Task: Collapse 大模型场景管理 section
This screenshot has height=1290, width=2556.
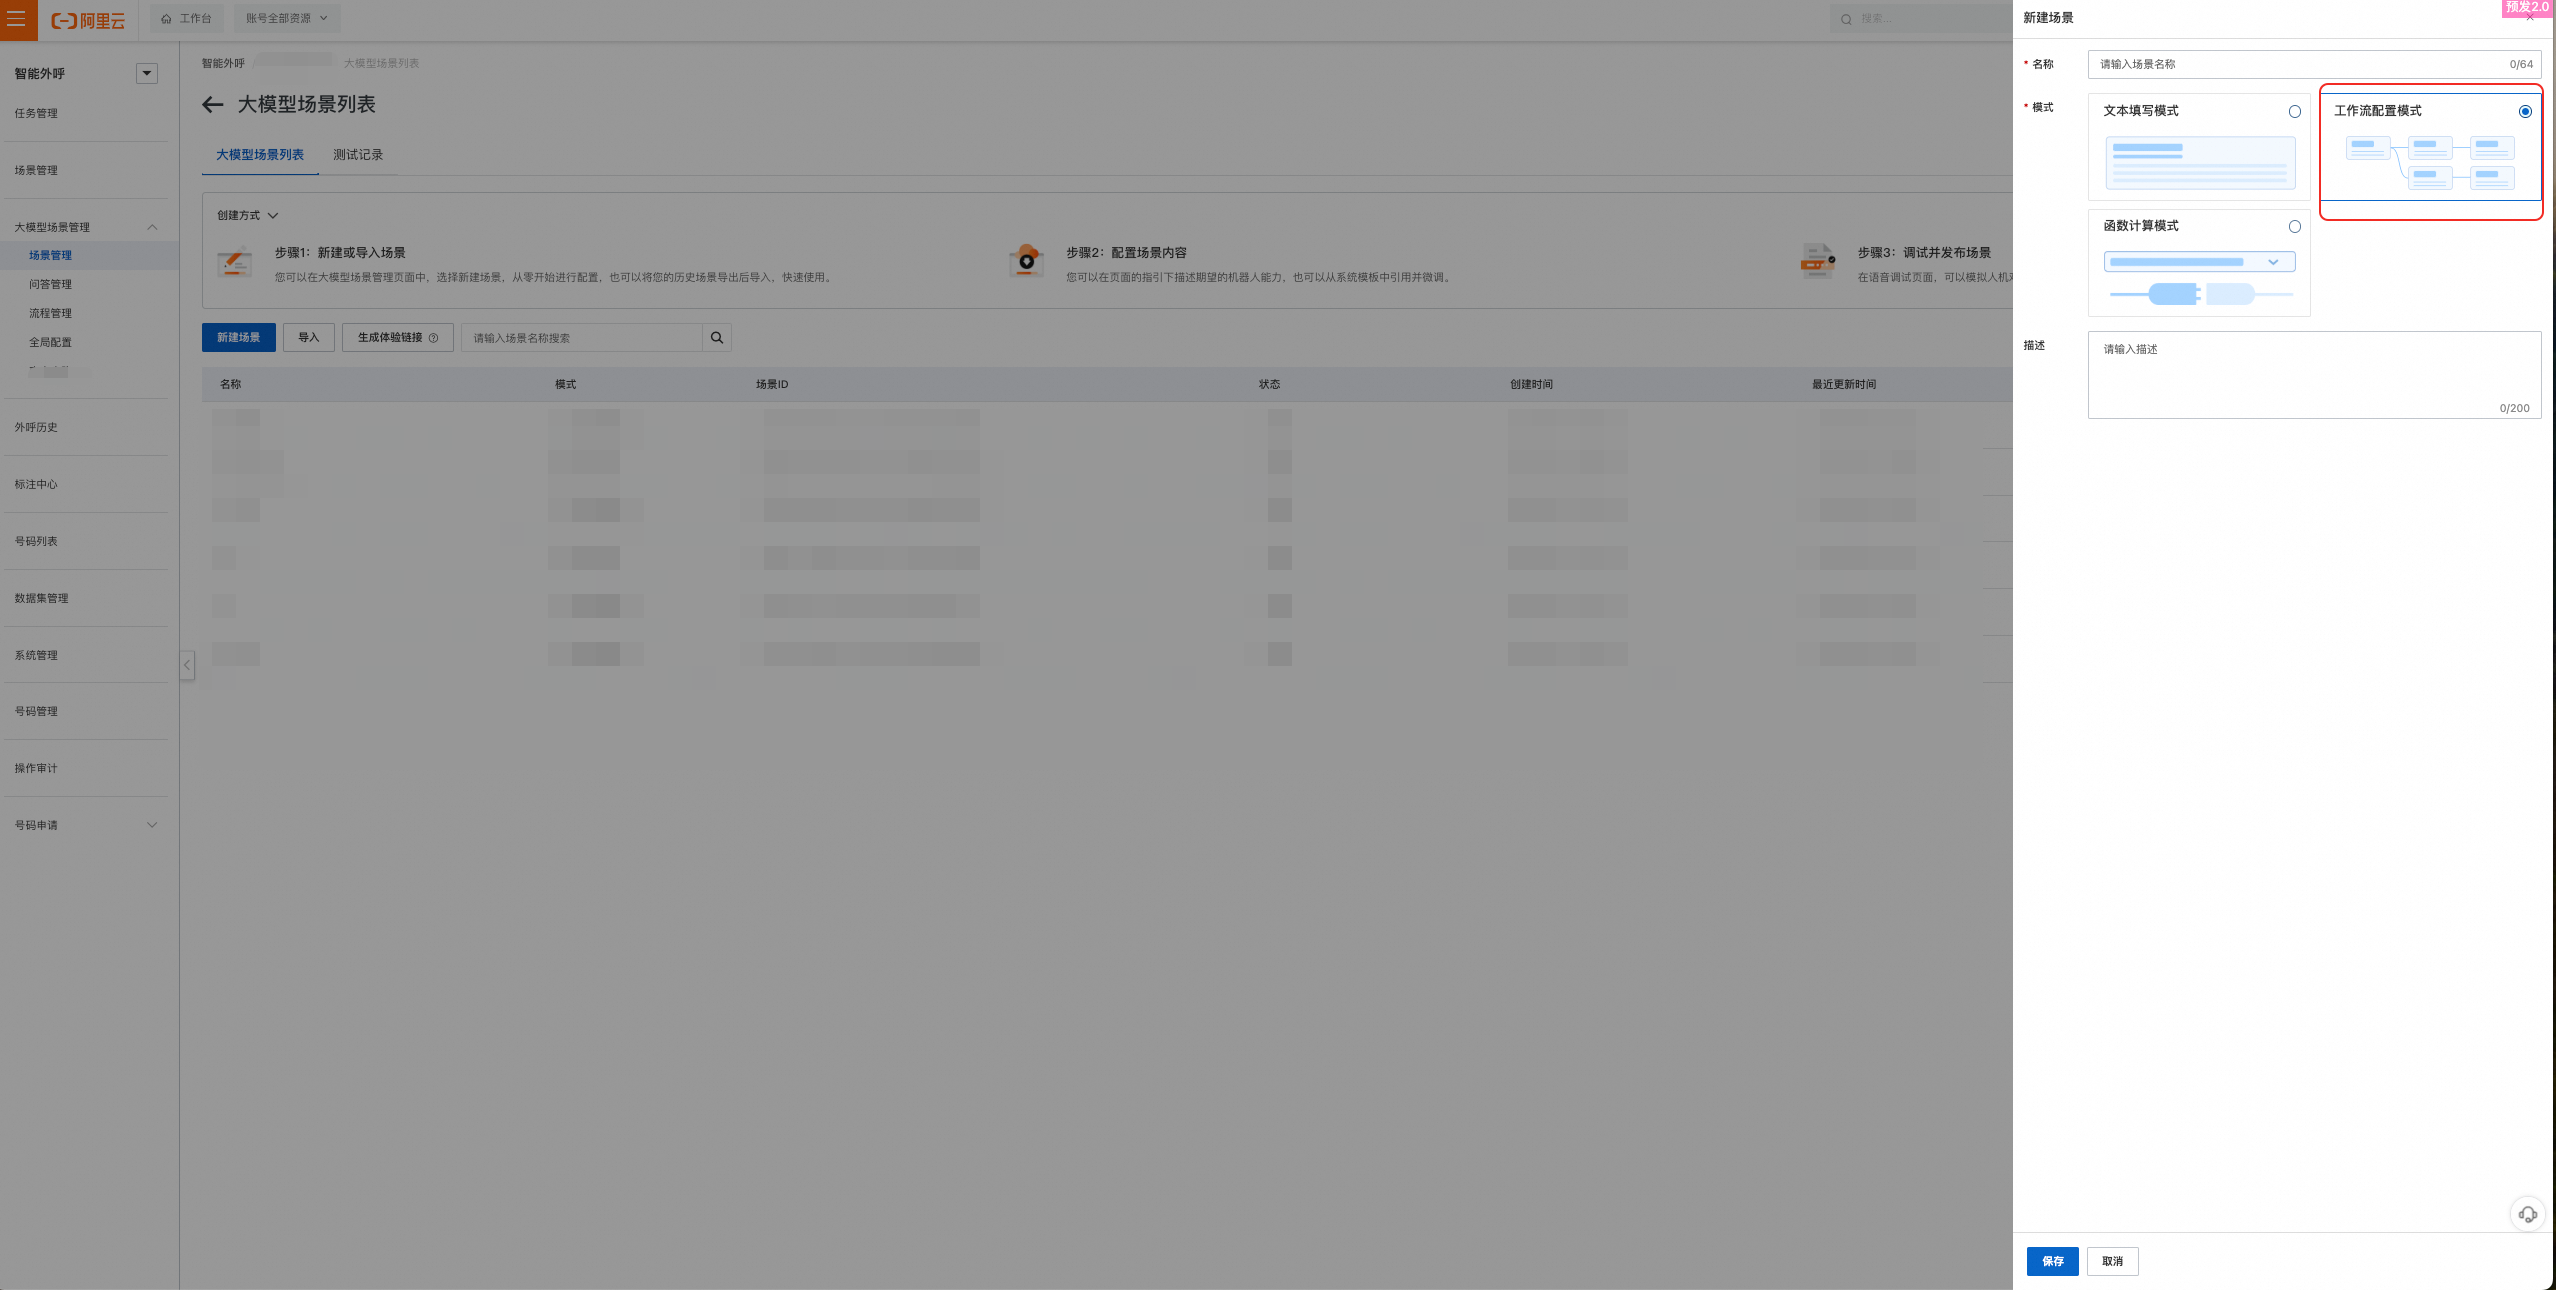Action: (x=152, y=227)
